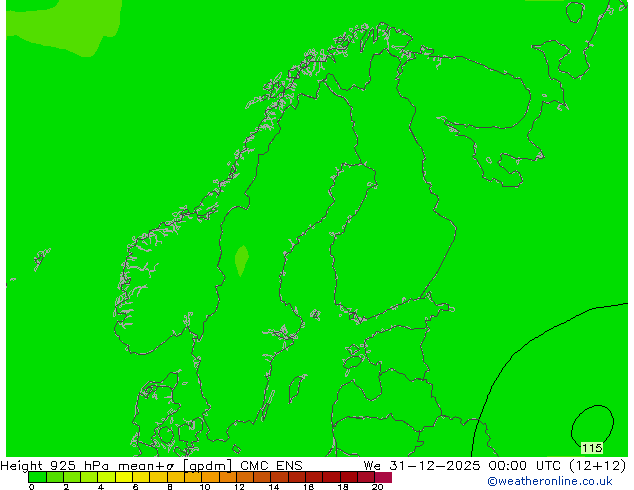Click the small closed contour circle above '115'
The height and width of the screenshot is (490, 634).
(592, 424)
